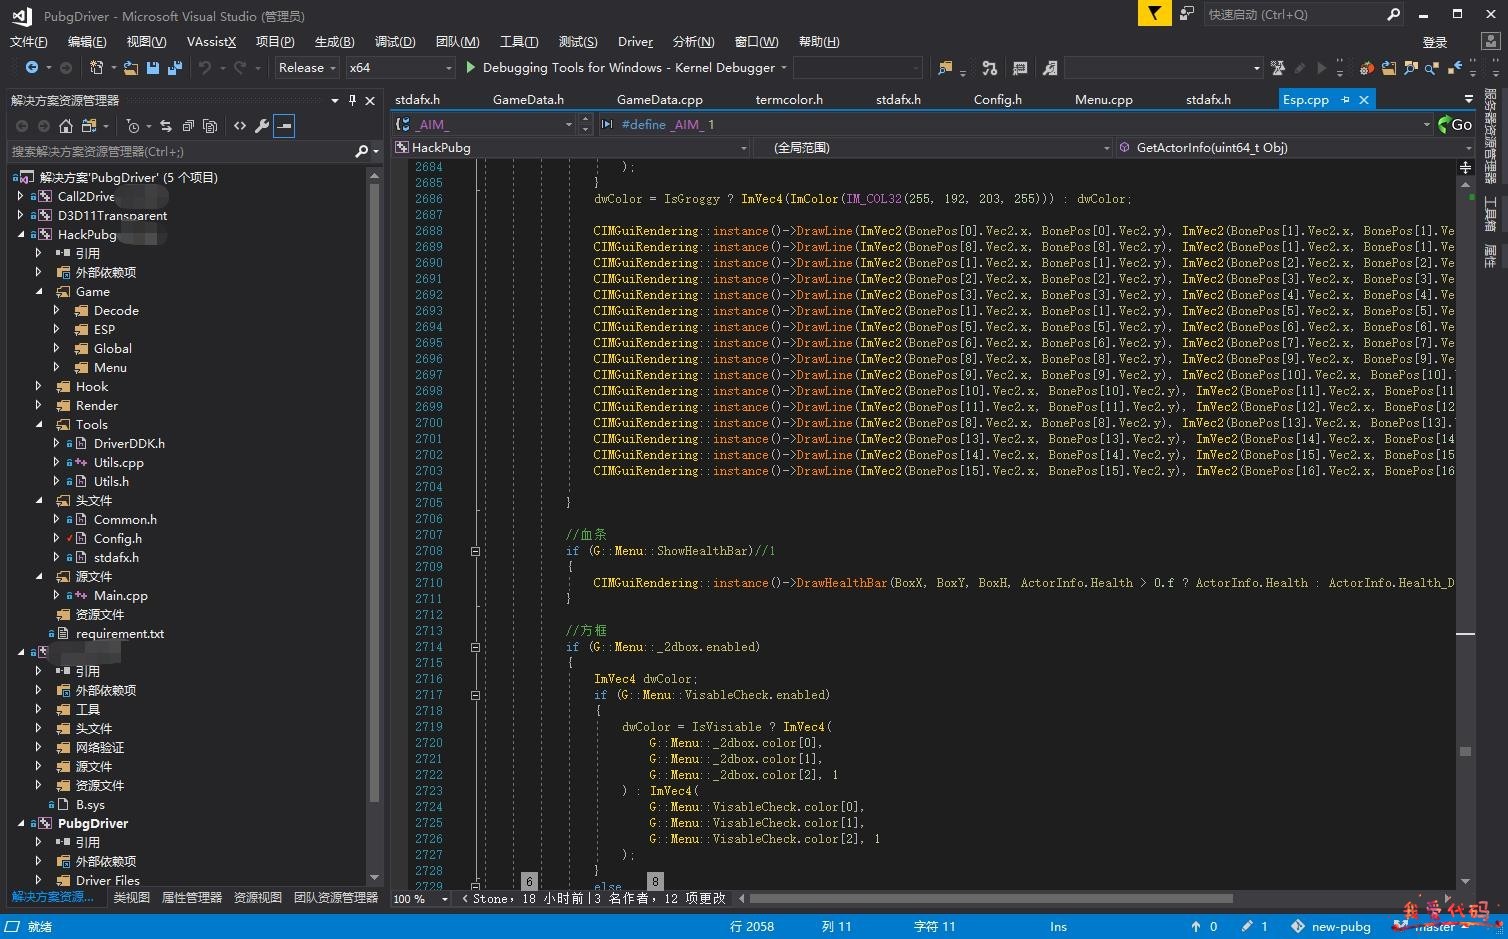The height and width of the screenshot is (939, 1508).
Task: Collapse the if-block at line 2708
Action: coord(475,551)
